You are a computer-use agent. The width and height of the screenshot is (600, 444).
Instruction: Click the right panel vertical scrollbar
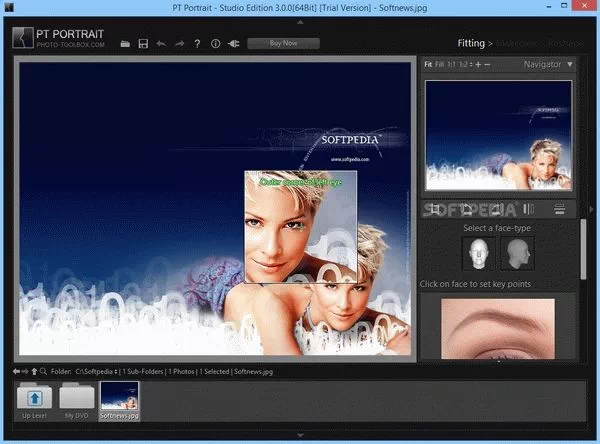pyautogui.click(x=584, y=250)
